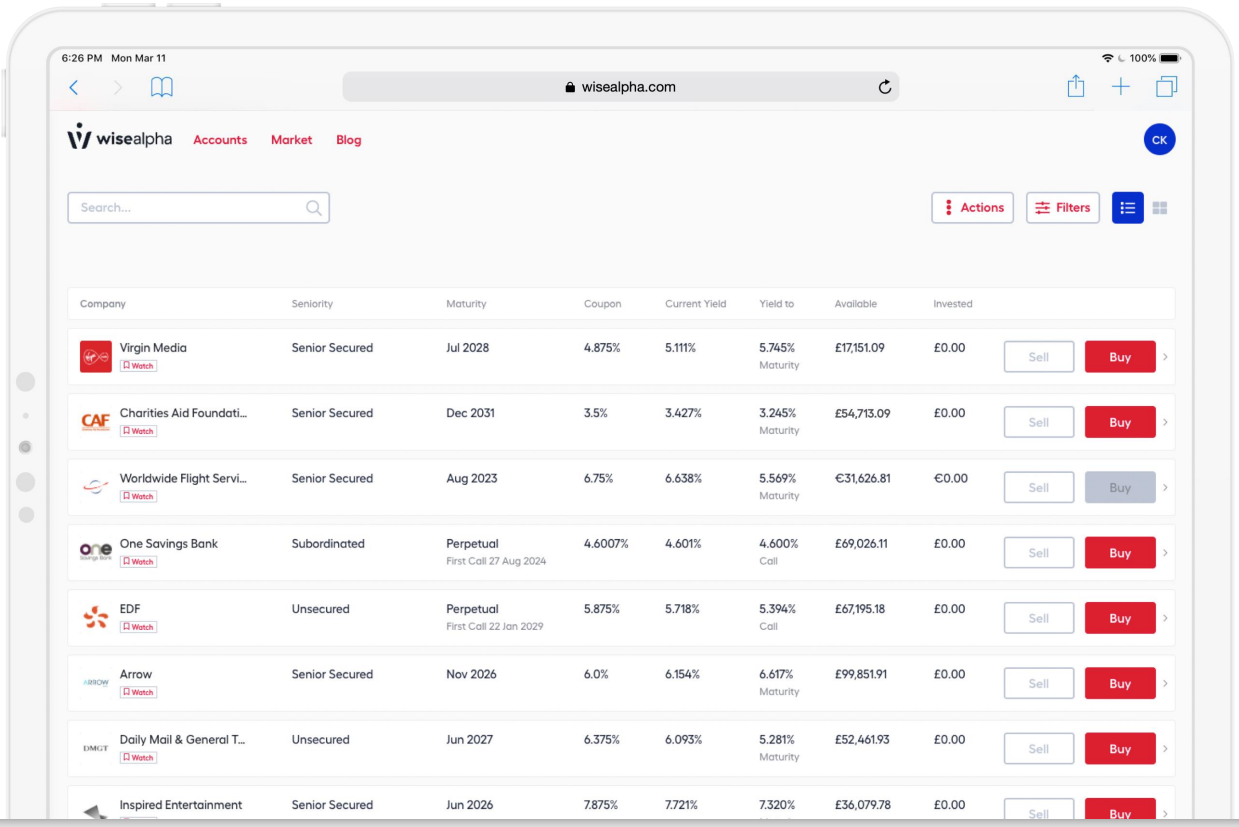1239x827 pixels.
Task: Reload the wisealpha.com page
Action: pos(884,87)
